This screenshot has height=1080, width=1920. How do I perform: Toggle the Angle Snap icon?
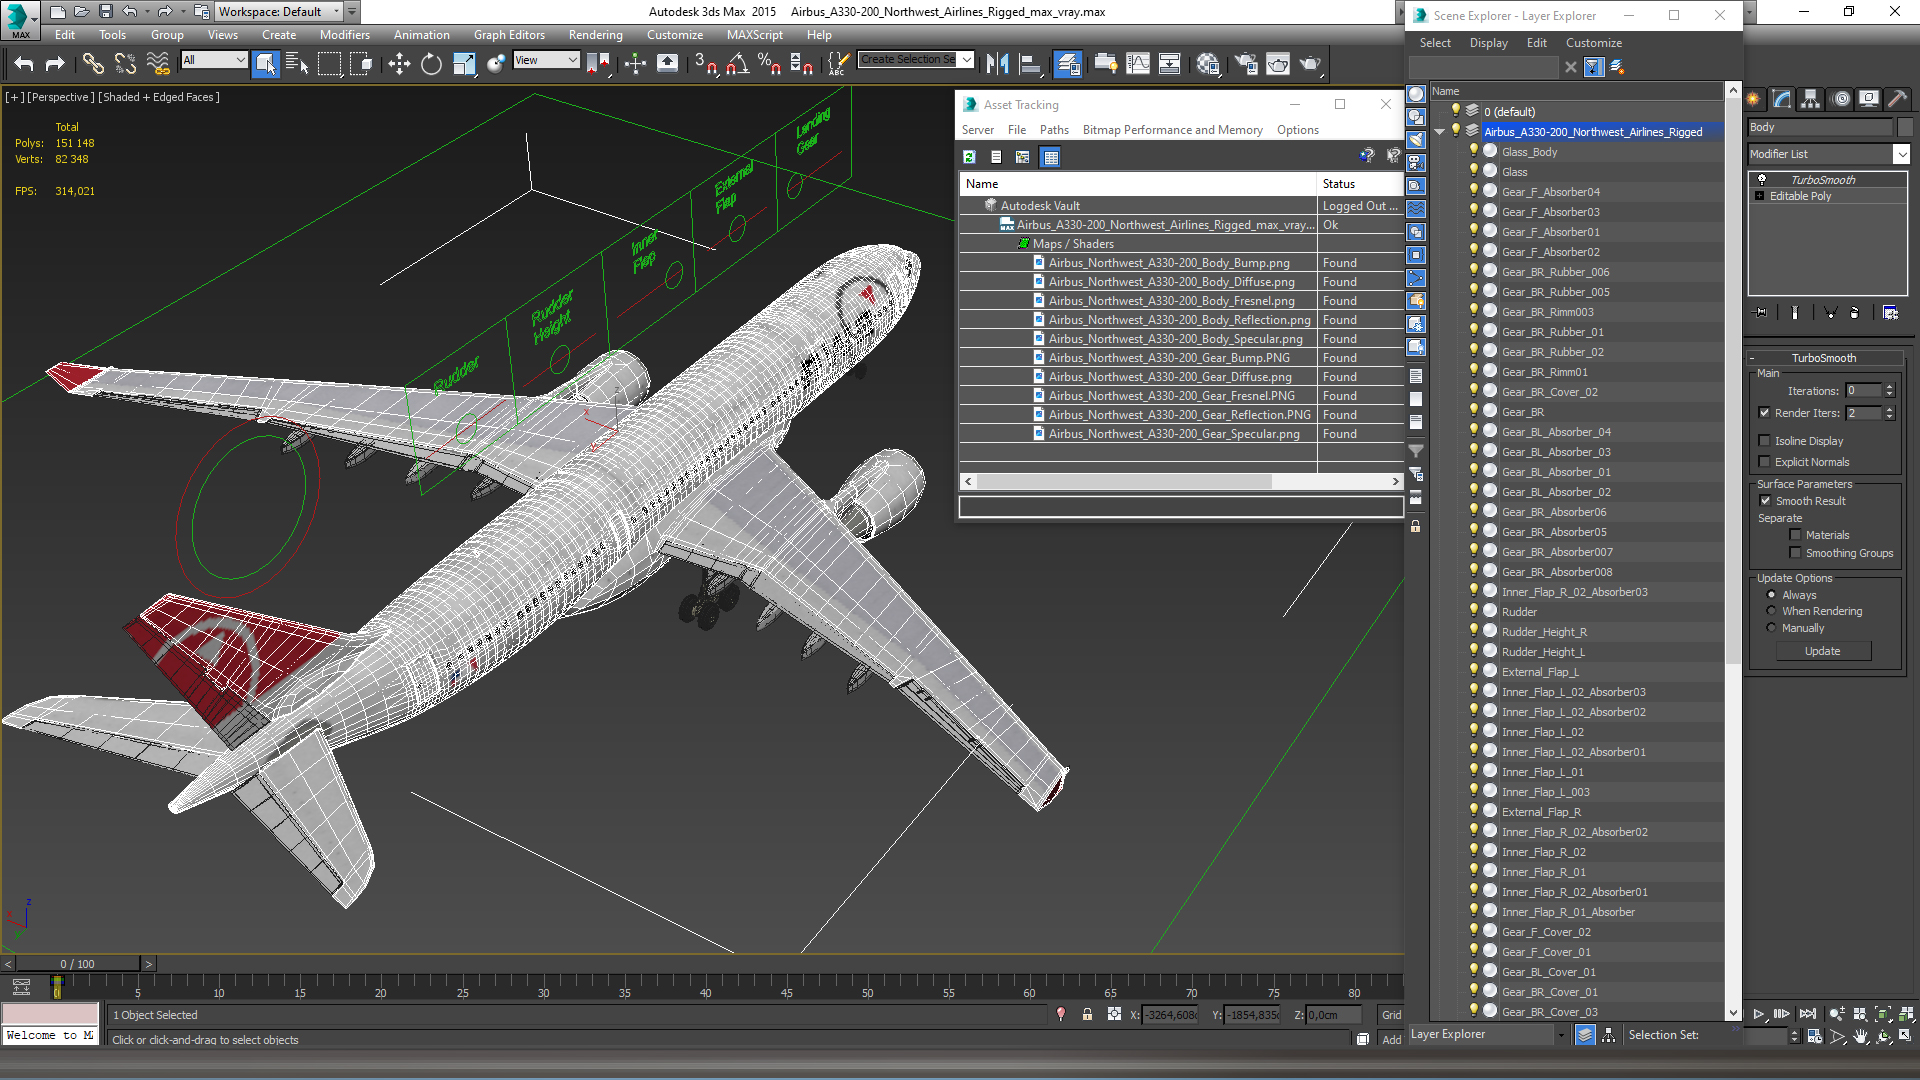(x=737, y=64)
